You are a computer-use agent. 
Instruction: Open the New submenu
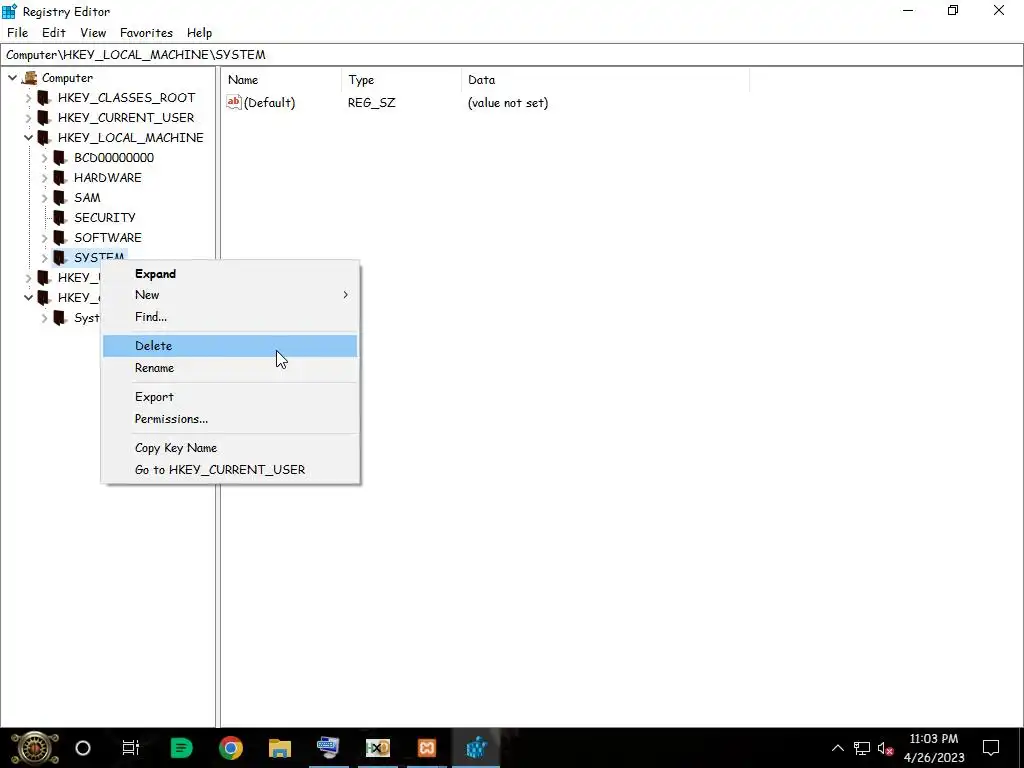click(230, 295)
